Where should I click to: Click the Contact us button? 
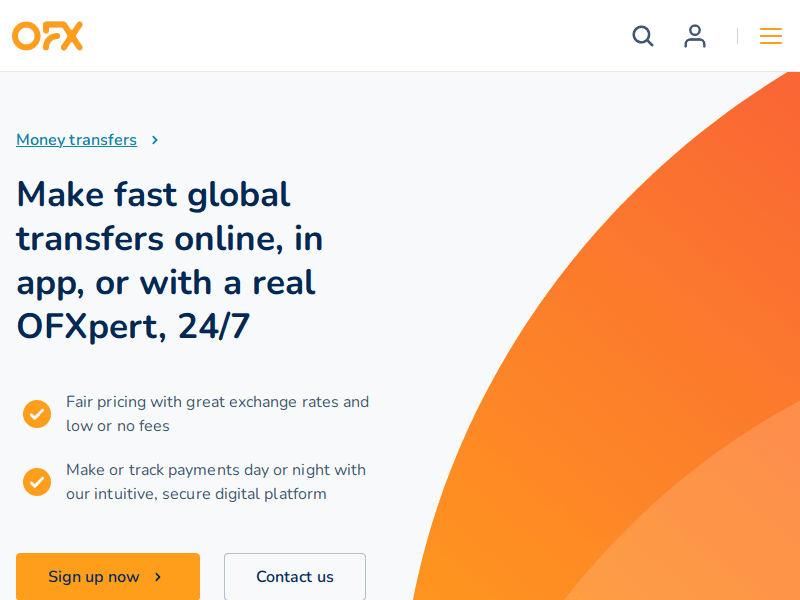pos(295,577)
